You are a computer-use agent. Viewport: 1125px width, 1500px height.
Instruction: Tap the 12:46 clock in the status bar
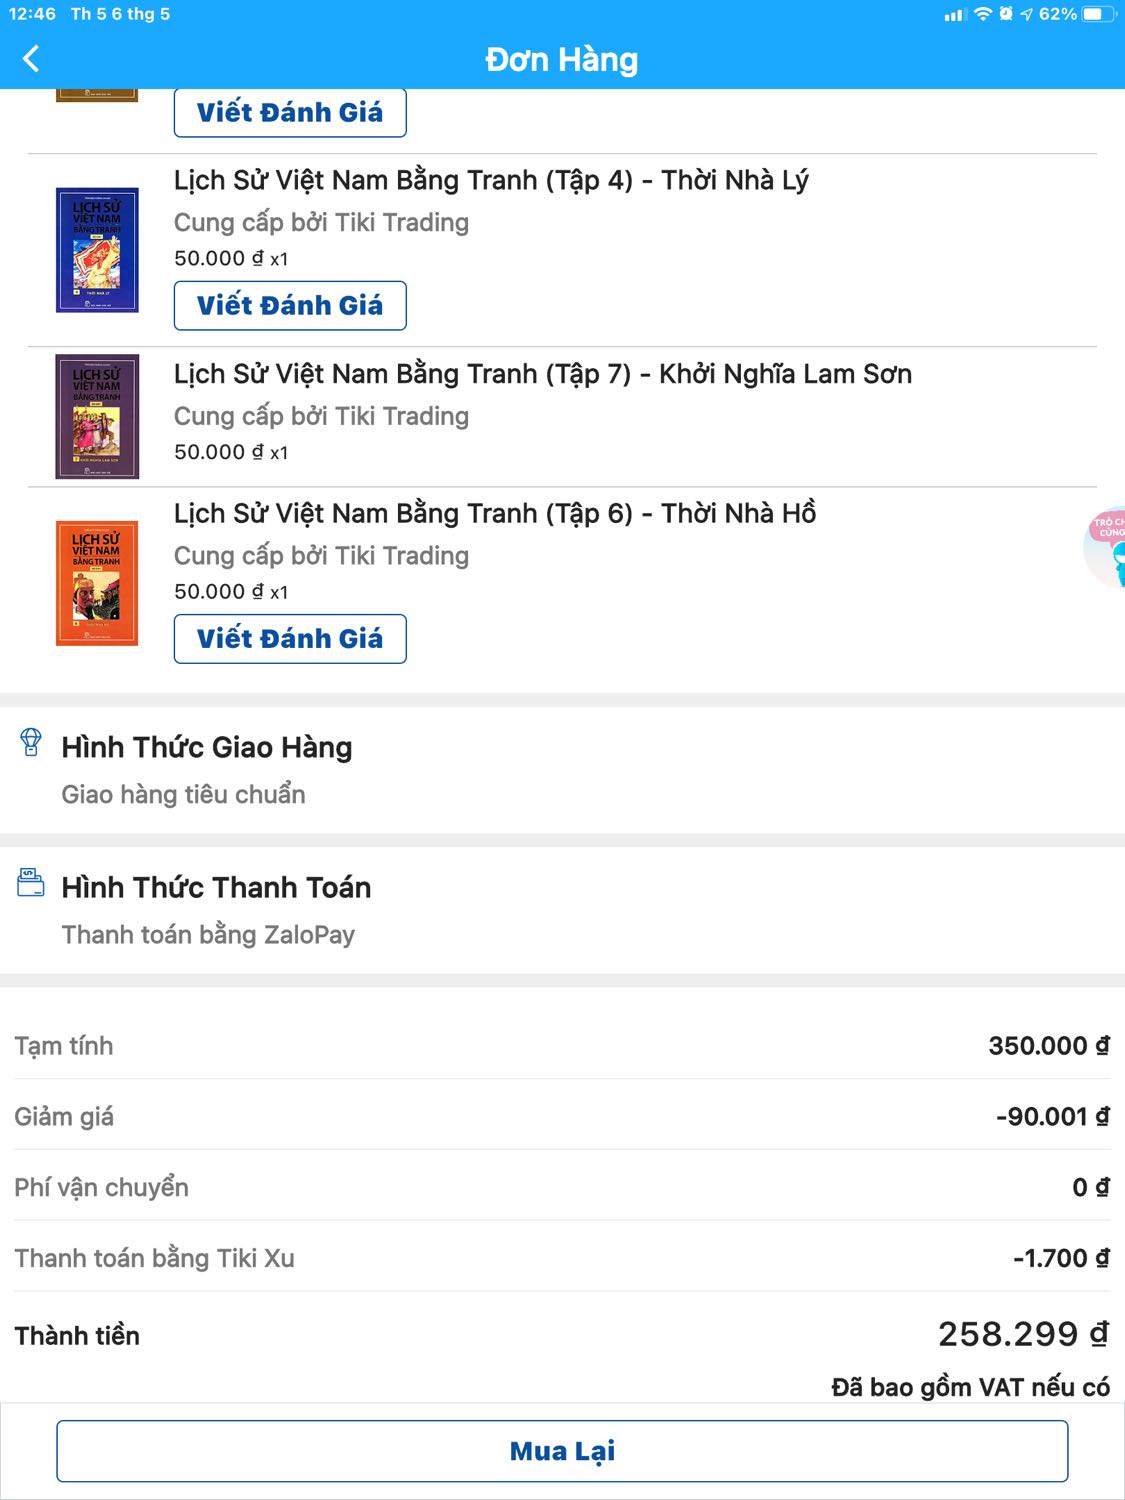[x=33, y=13]
